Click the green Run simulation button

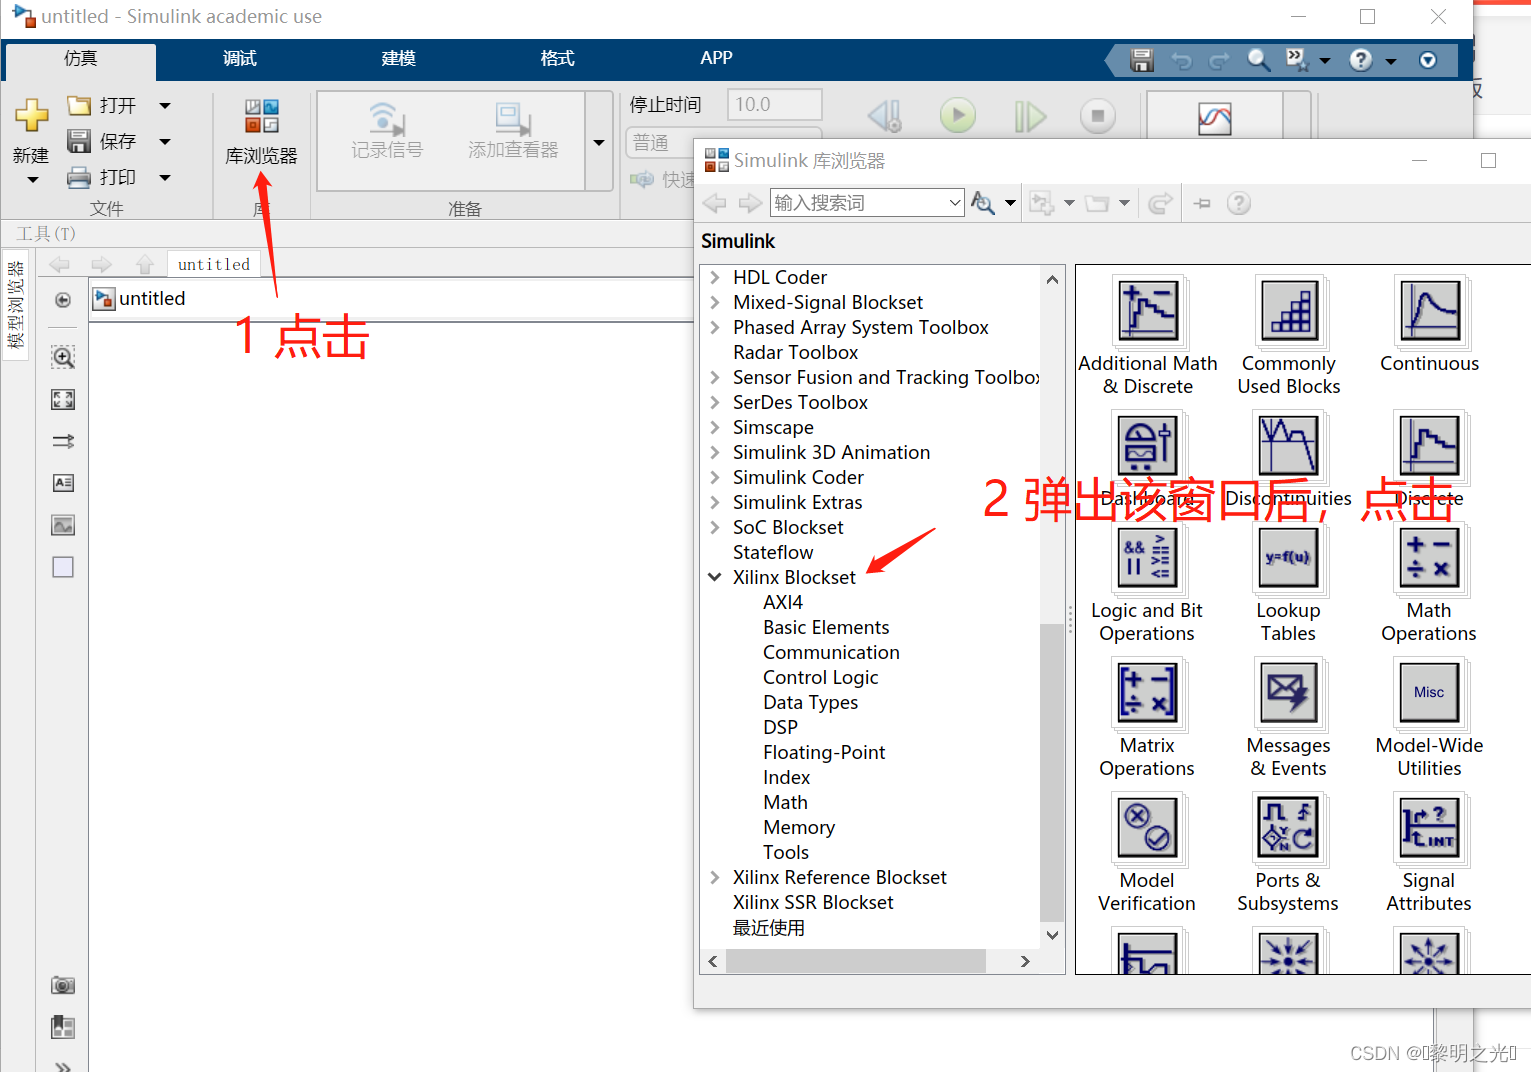coord(958,116)
